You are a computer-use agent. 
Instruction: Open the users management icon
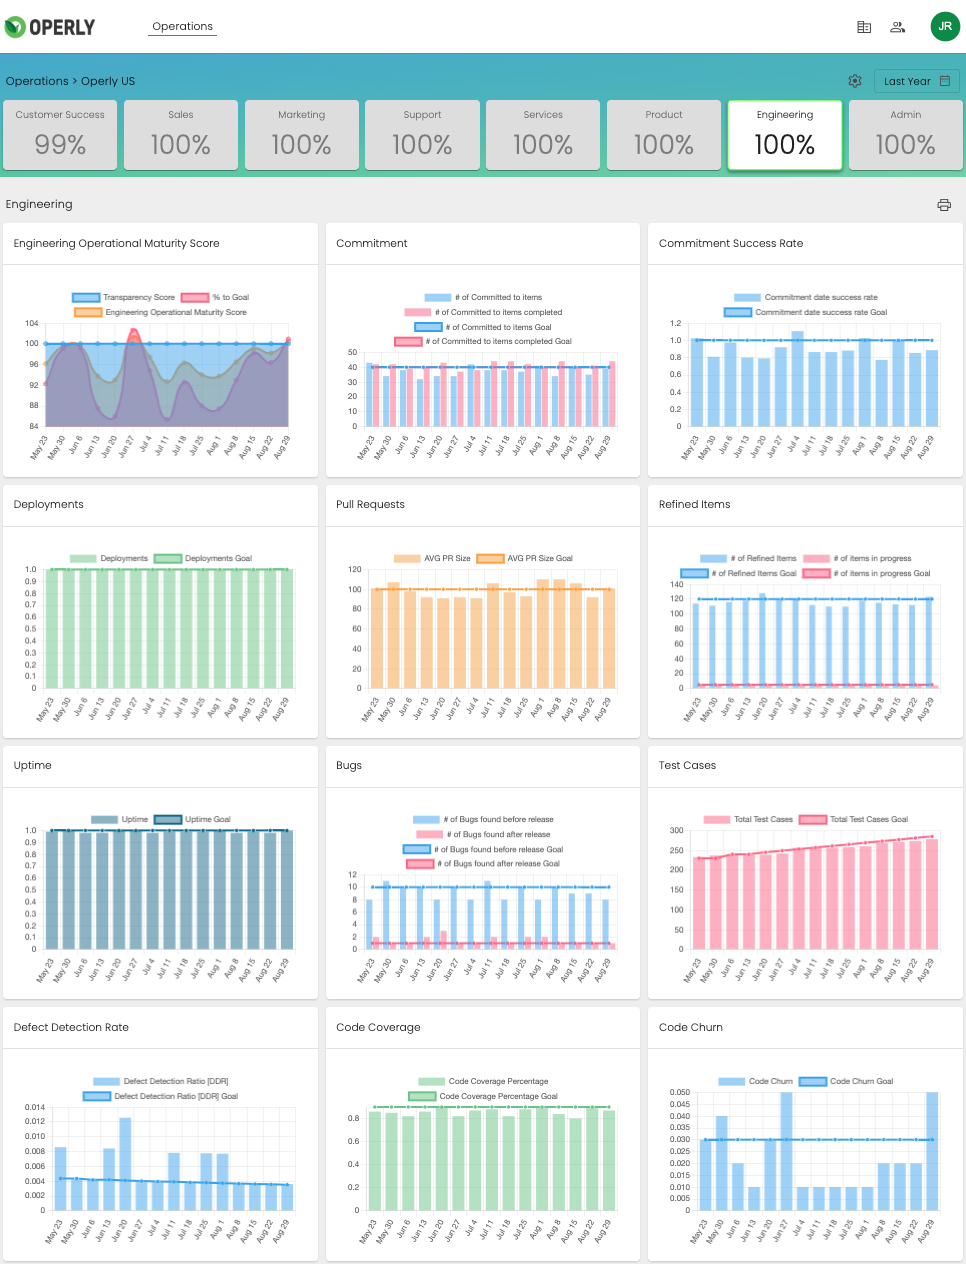[x=898, y=27]
